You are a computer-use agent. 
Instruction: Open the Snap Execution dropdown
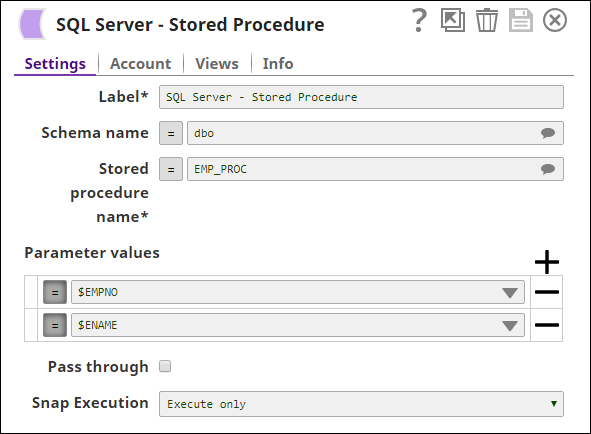361,404
